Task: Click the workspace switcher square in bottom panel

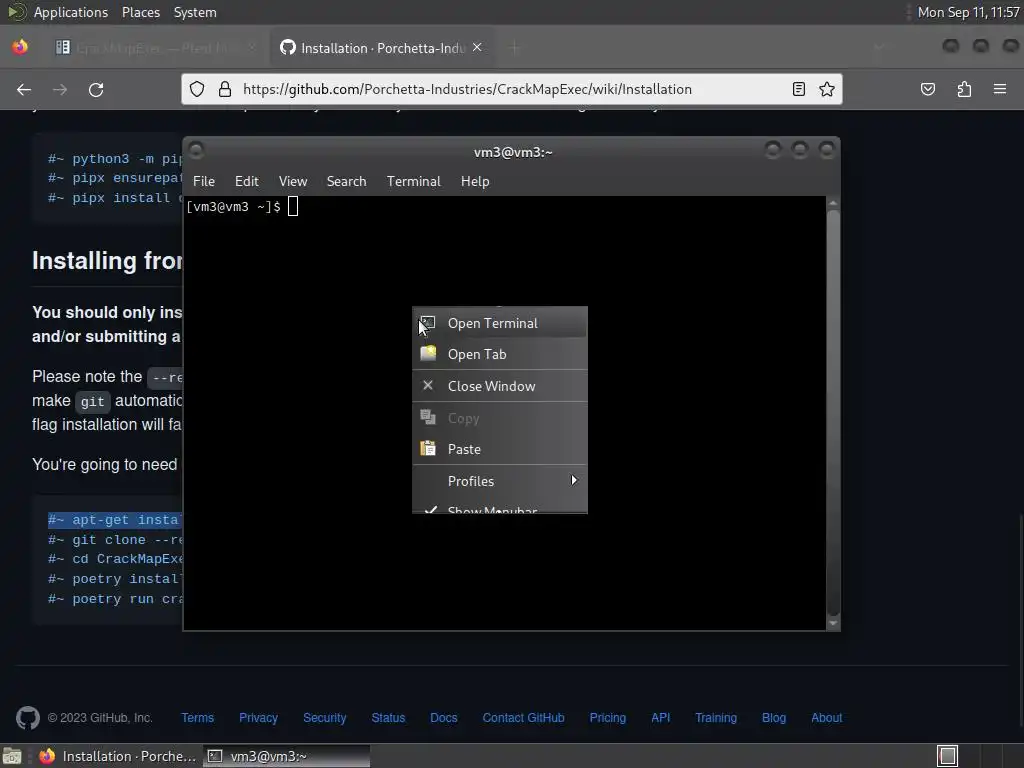Action: [948, 756]
